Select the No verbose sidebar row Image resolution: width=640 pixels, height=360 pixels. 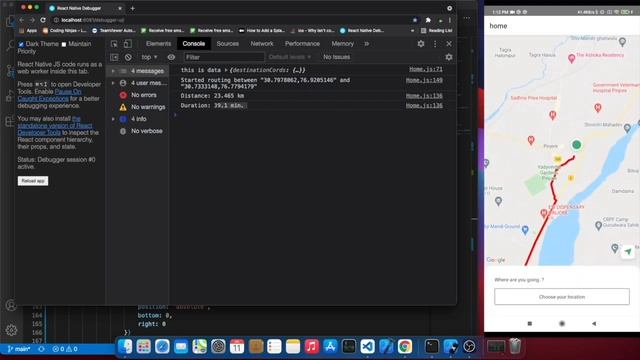[138, 131]
